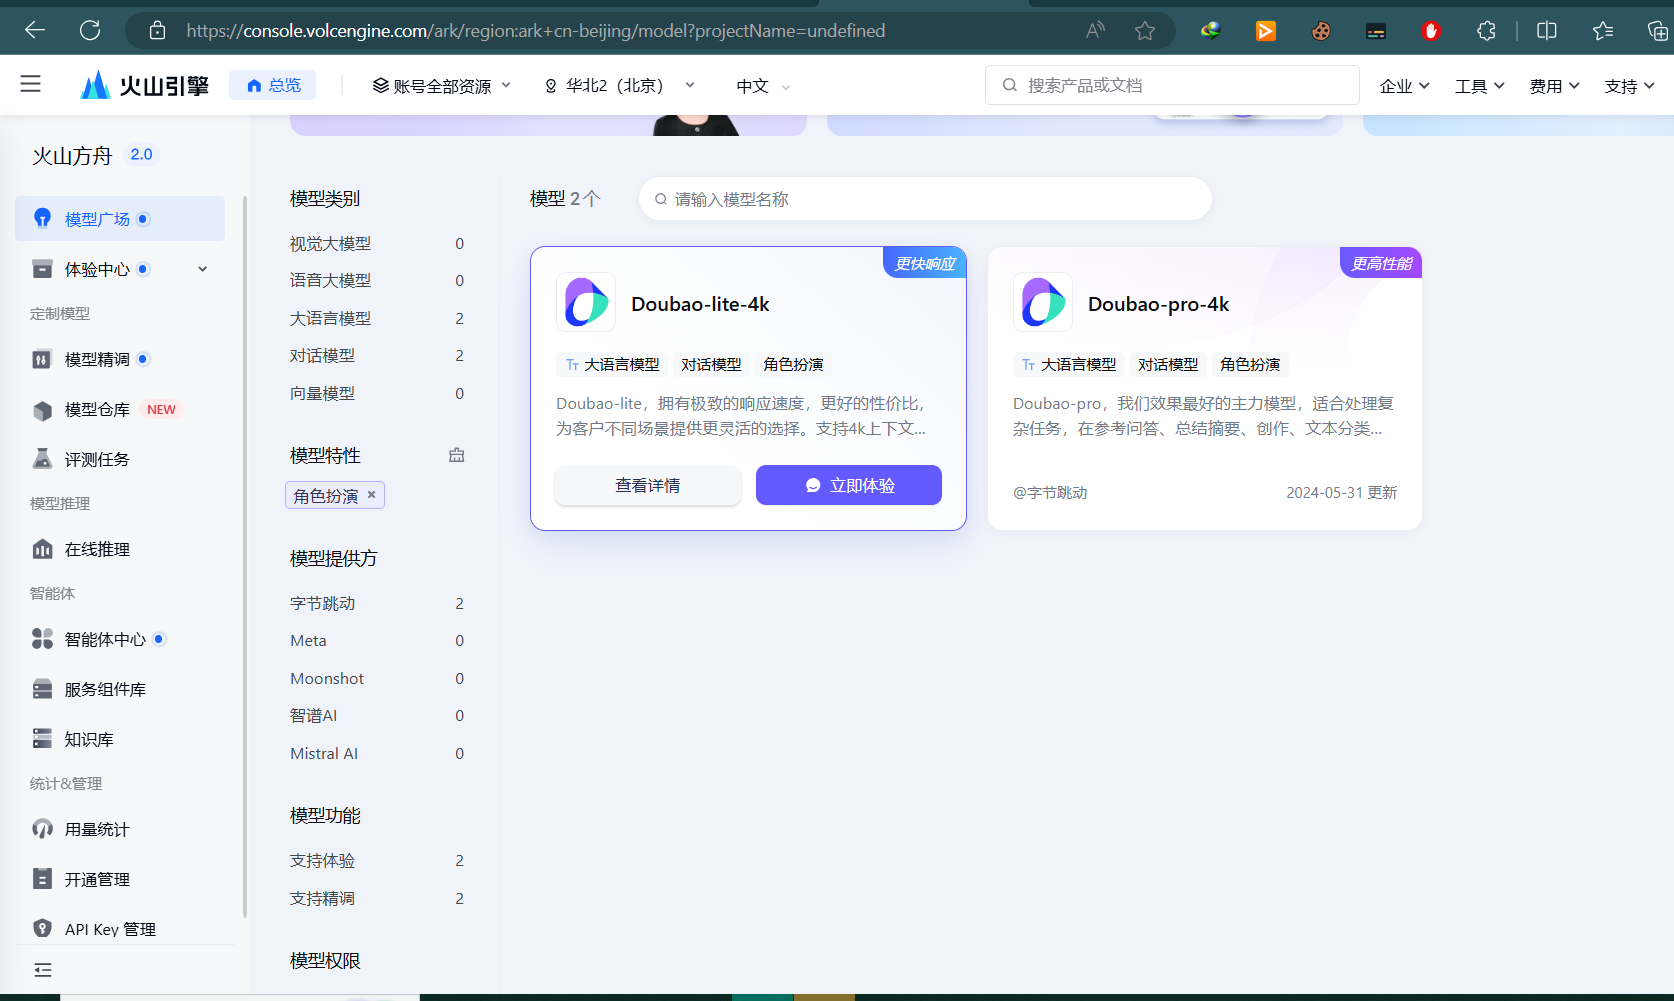1674x1001 pixels.
Task: Click the Doubao-pro-4k model logo
Action: point(1043,302)
